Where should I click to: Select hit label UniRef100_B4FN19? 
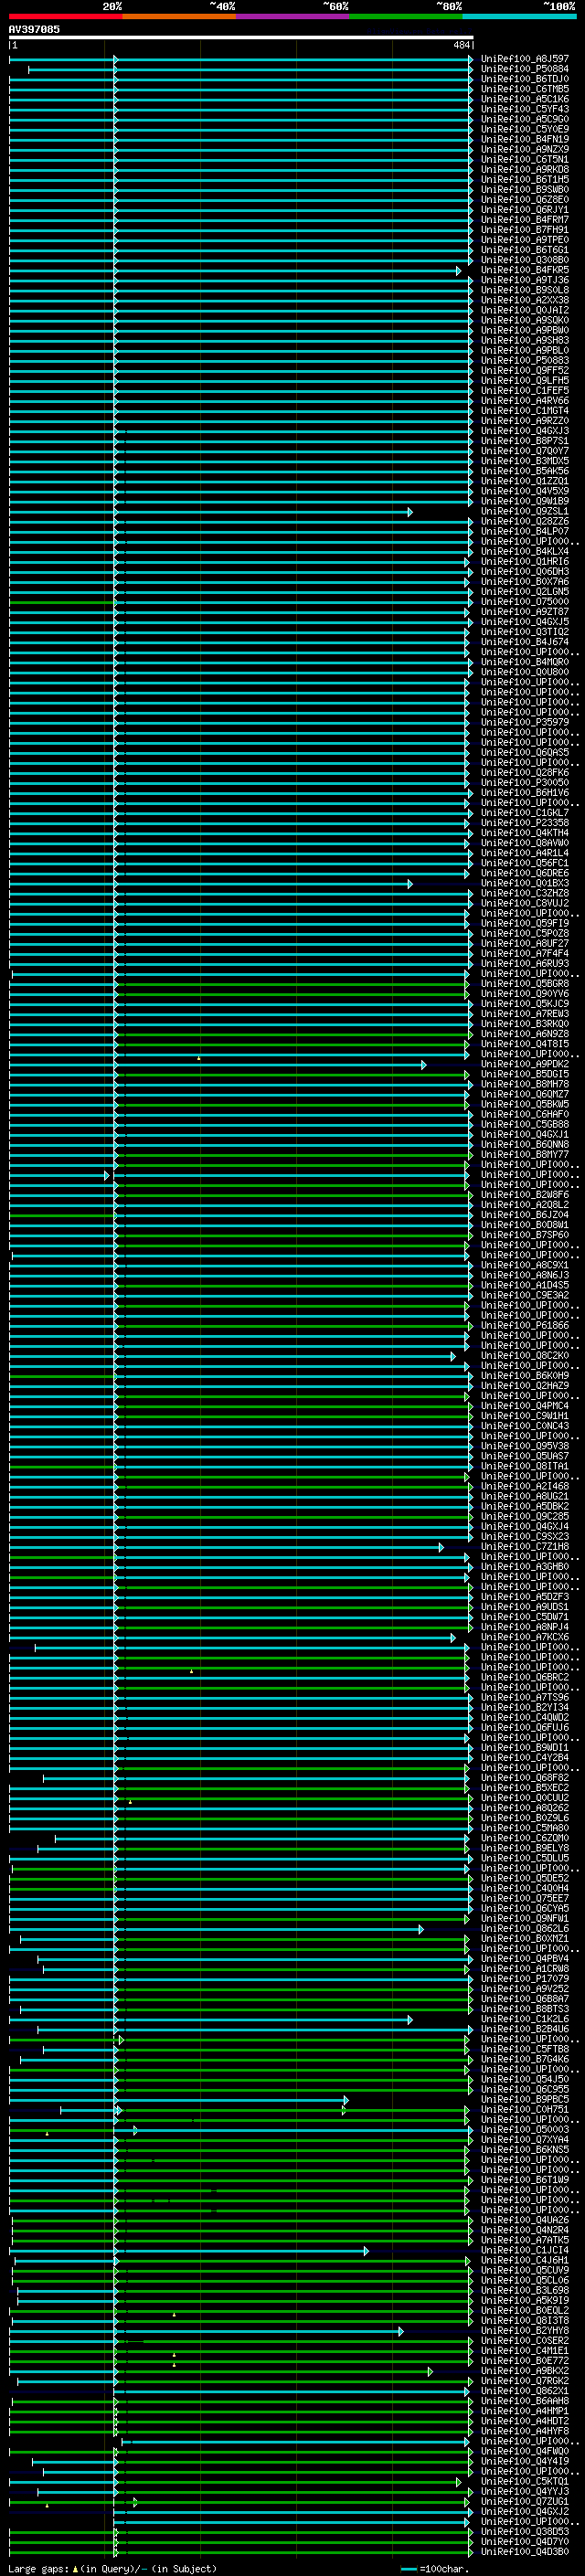point(525,139)
